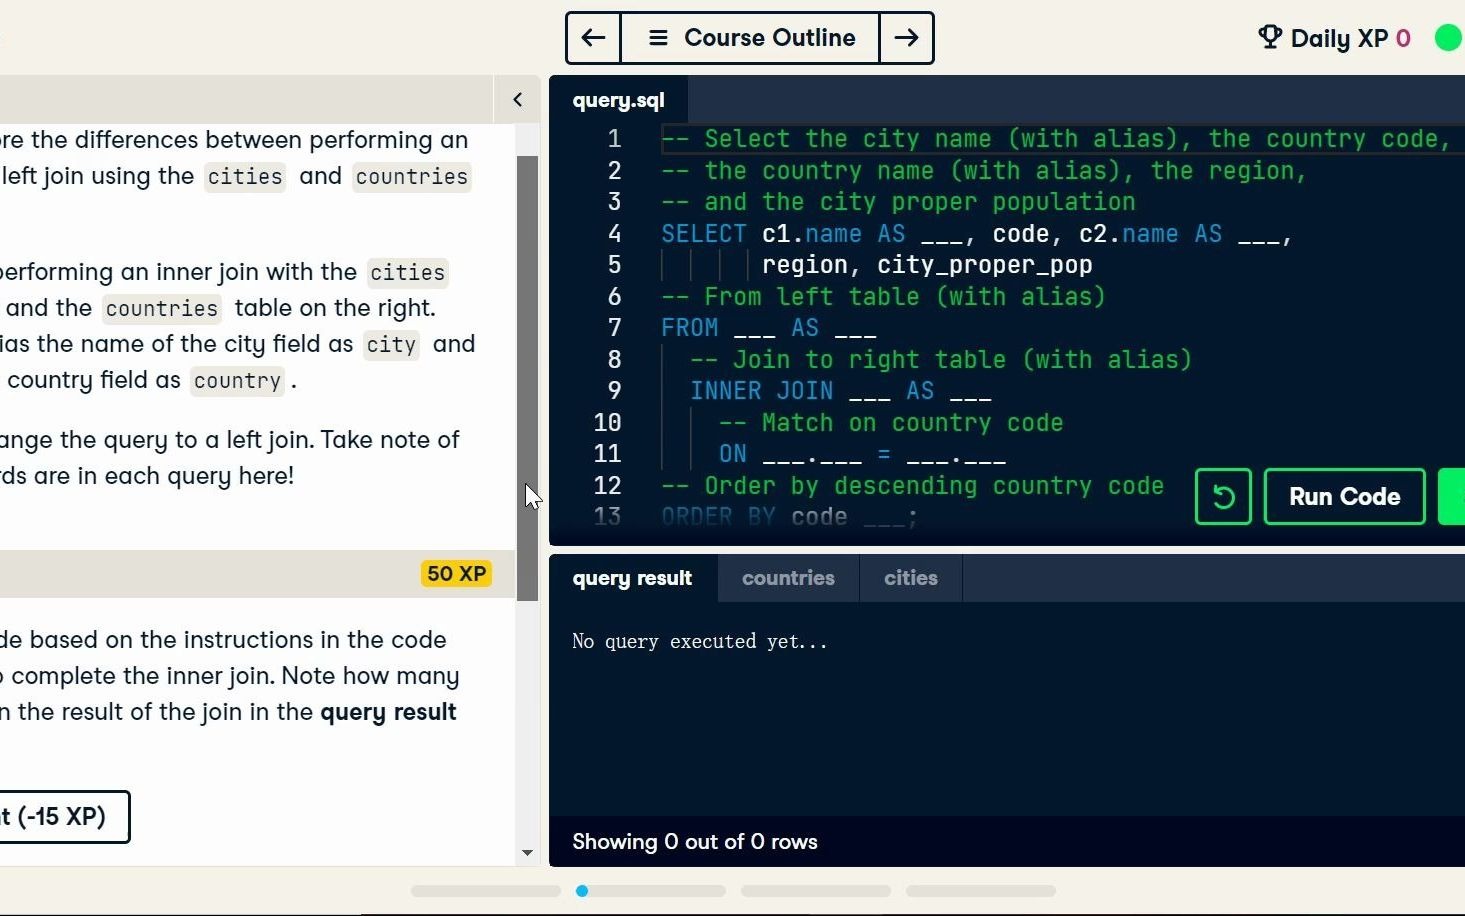Click the 'cities' inline code term in first paragraph

pos(245,177)
